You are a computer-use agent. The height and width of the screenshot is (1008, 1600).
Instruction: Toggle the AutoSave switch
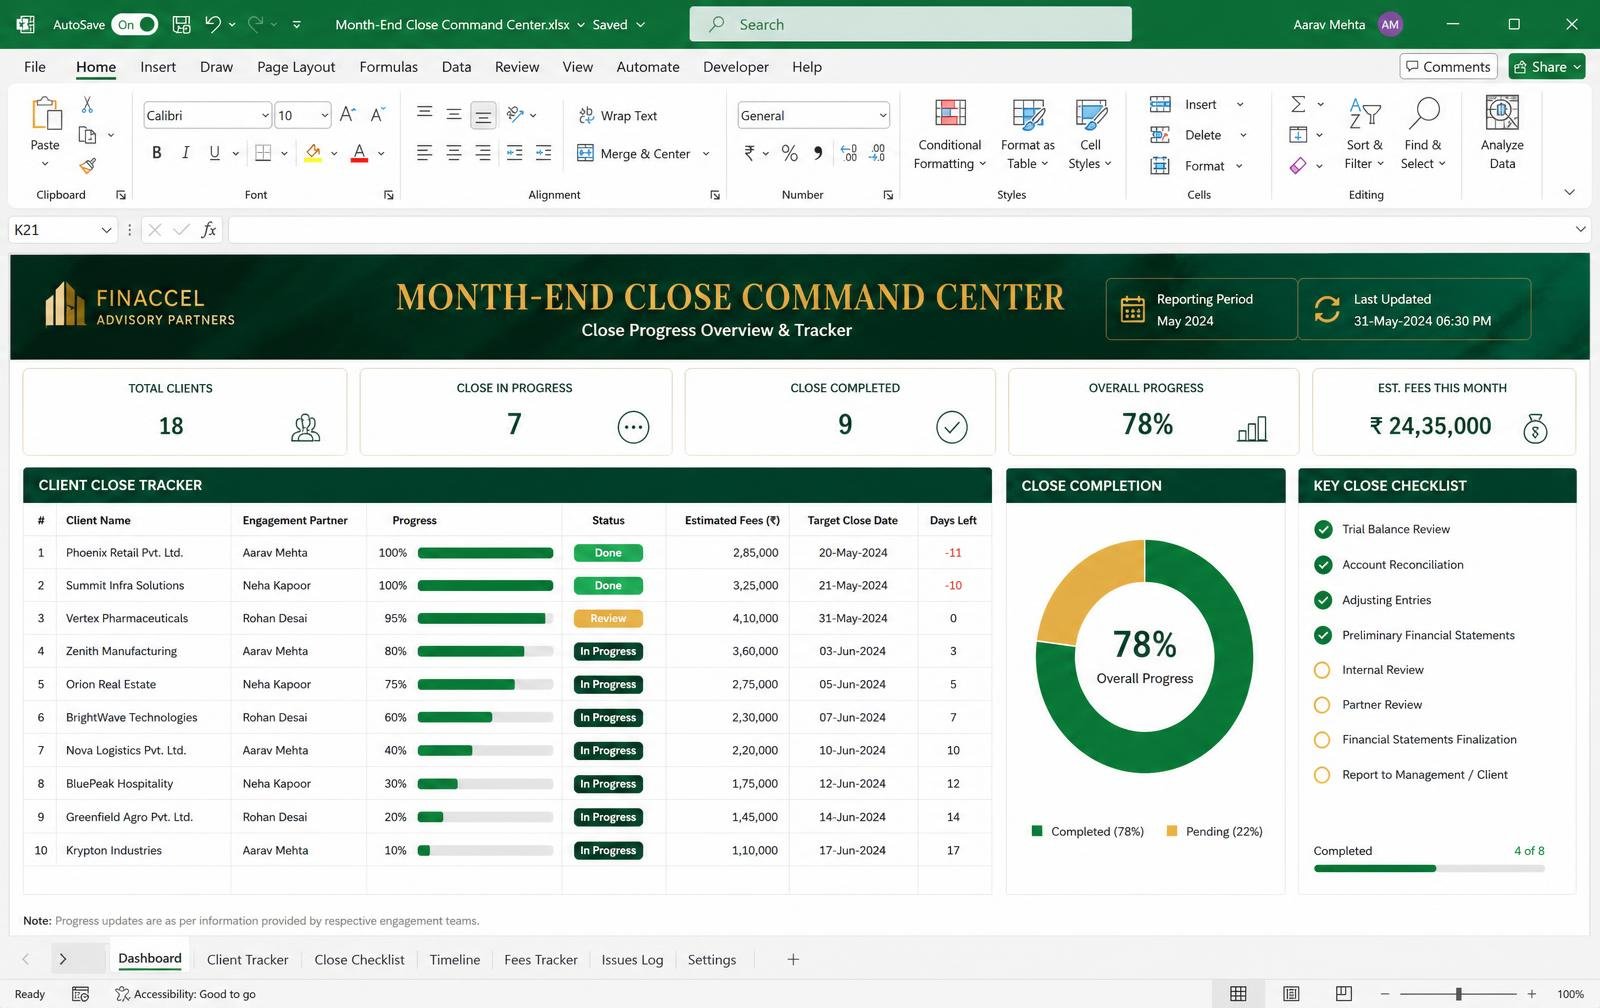[135, 24]
